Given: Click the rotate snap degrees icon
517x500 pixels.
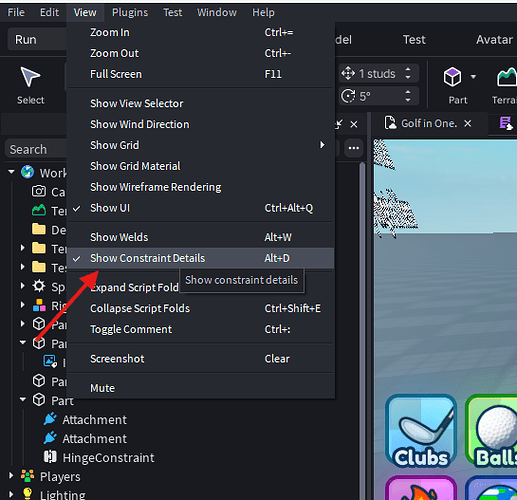Looking at the screenshot, I should click(348, 96).
